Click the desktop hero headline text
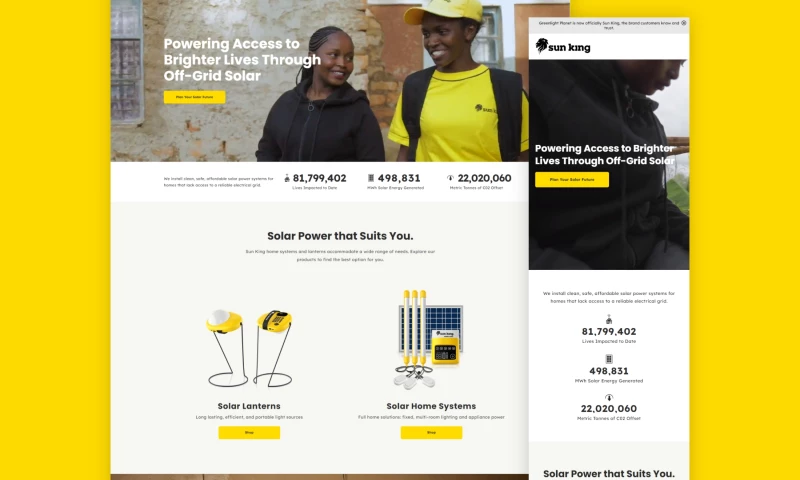Image resolution: width=800 pixels, height=480 pixels. (x=242, y=60)
